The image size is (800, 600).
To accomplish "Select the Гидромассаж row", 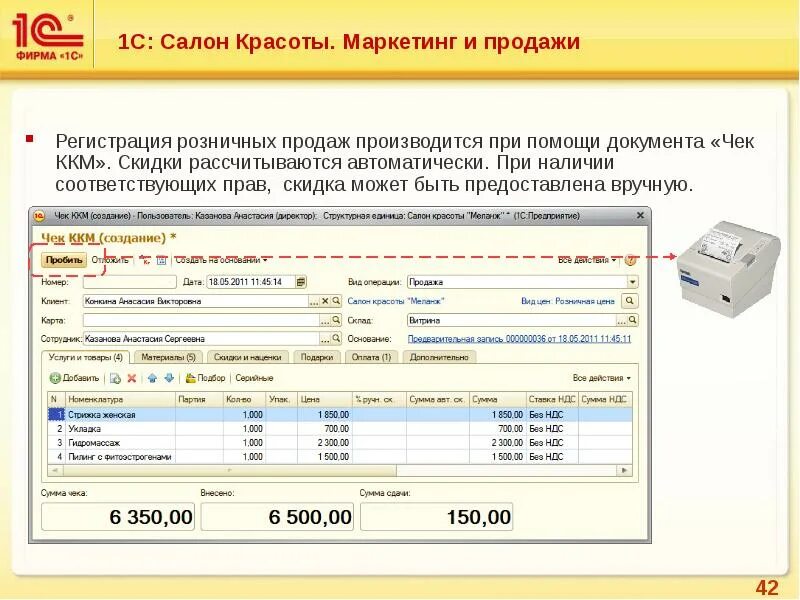I will tap(340, 442).
